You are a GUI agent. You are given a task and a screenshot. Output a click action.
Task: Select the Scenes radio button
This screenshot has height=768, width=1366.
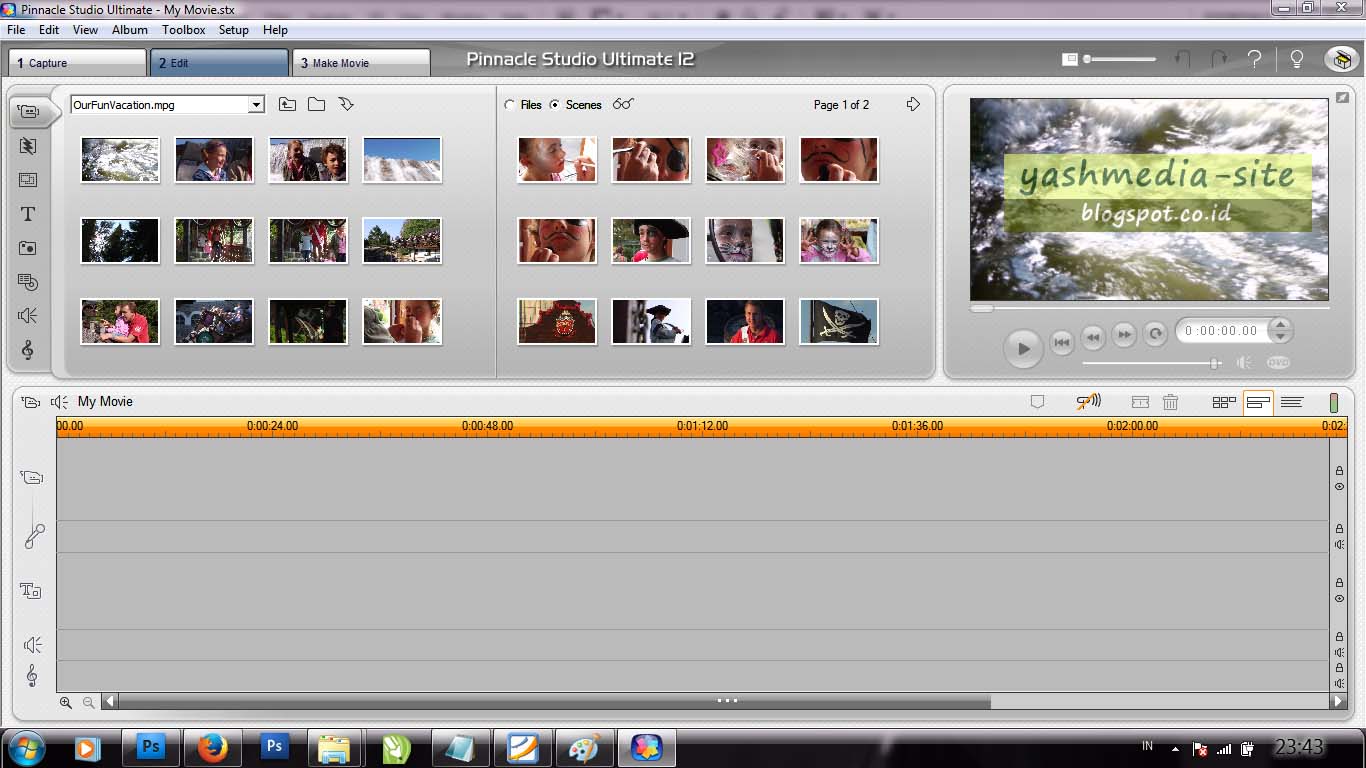point(554,105)
